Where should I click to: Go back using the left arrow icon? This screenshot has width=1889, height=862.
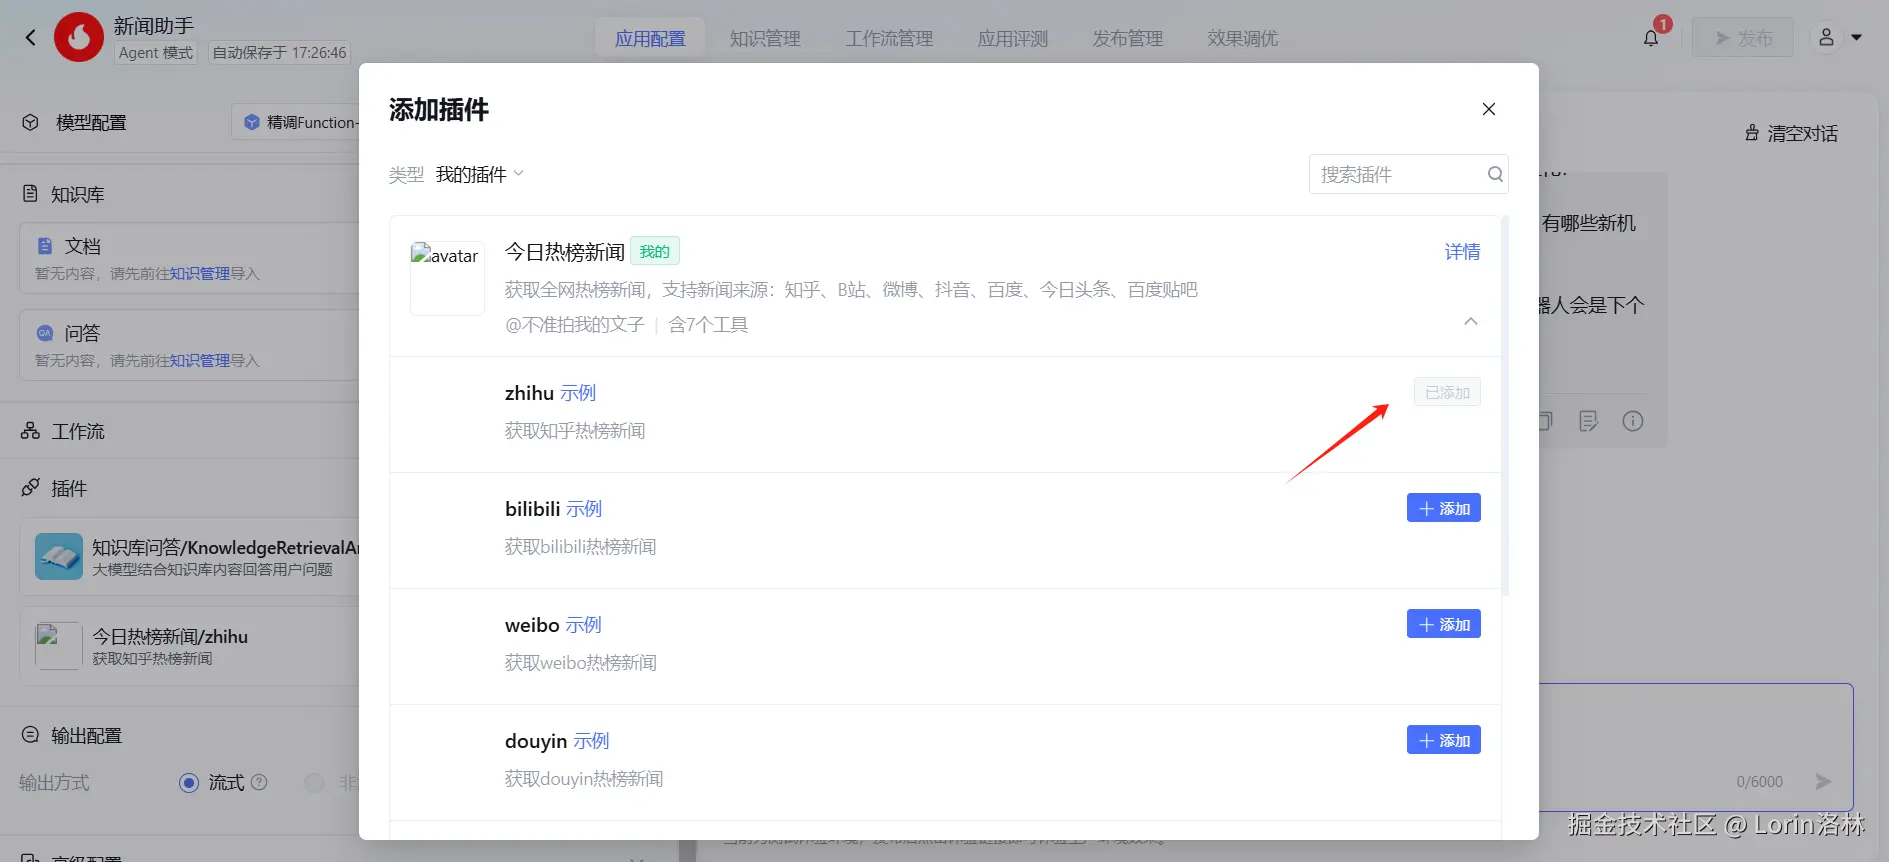click(x=30, y=38)
